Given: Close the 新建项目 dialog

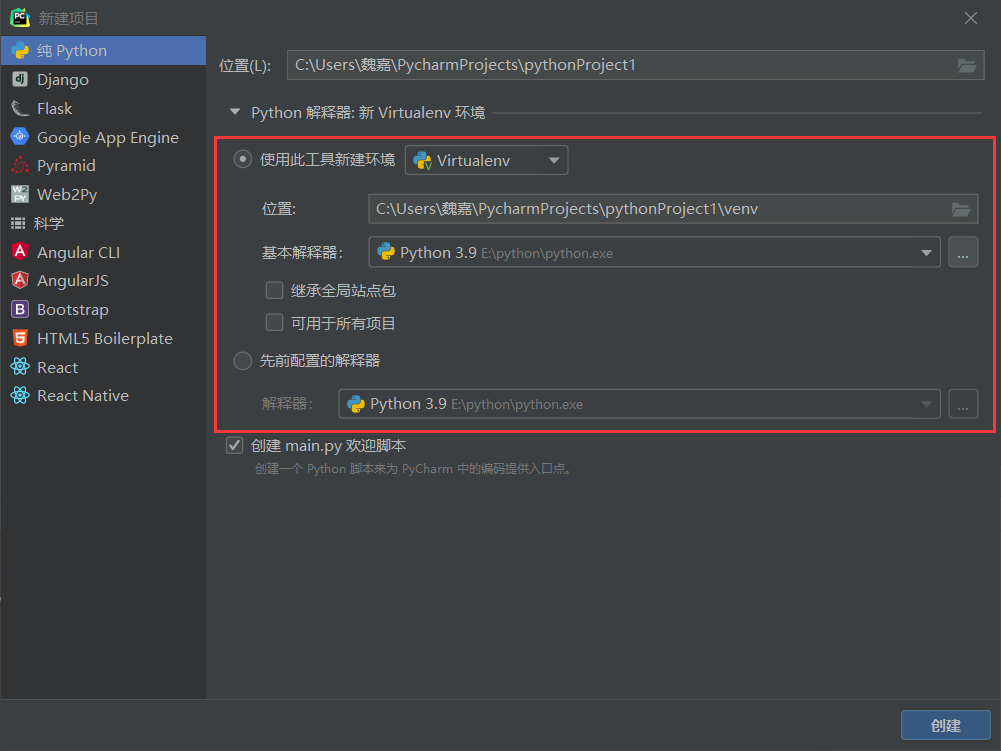Looking at the screenshot, I should pyautogui.click(x=970, y=18).
